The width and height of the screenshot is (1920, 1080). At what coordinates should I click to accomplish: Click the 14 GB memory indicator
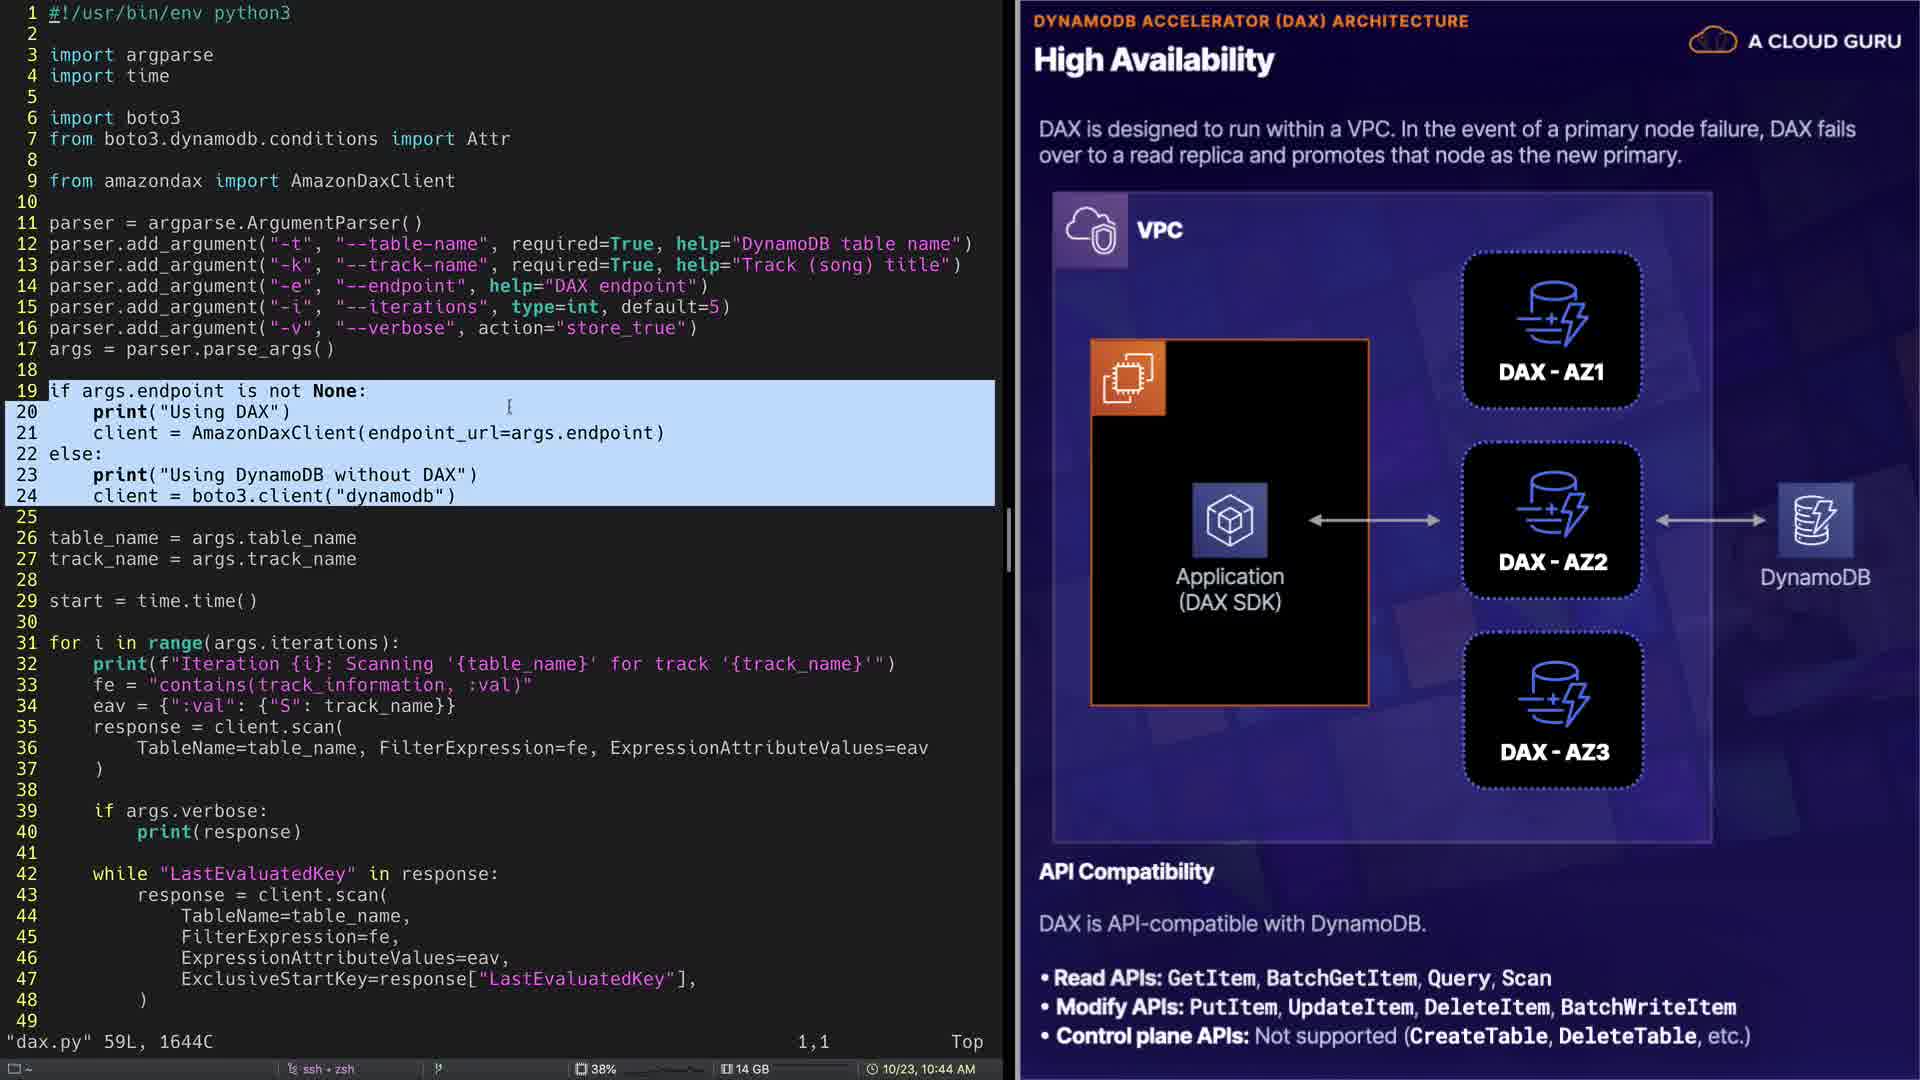pyautogui.click(x=745, y=1069)
